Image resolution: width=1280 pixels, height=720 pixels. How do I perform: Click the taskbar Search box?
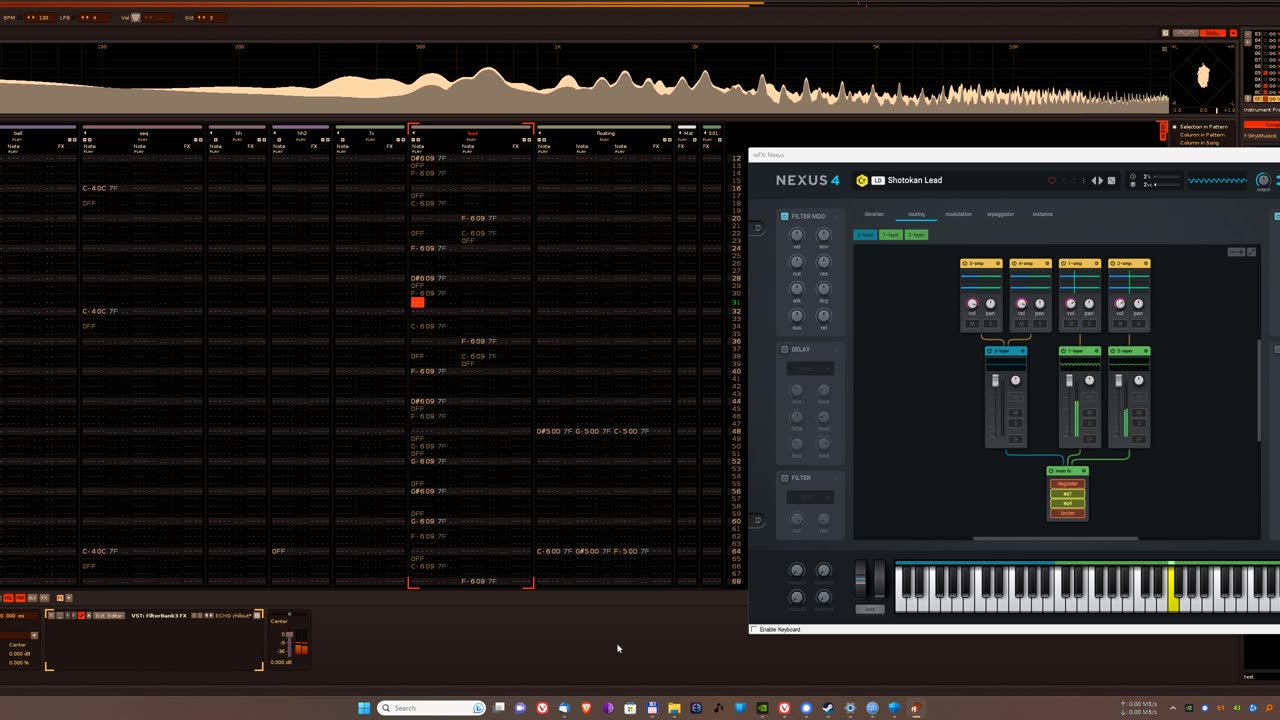pyautogui.click(x=431, y=708)
